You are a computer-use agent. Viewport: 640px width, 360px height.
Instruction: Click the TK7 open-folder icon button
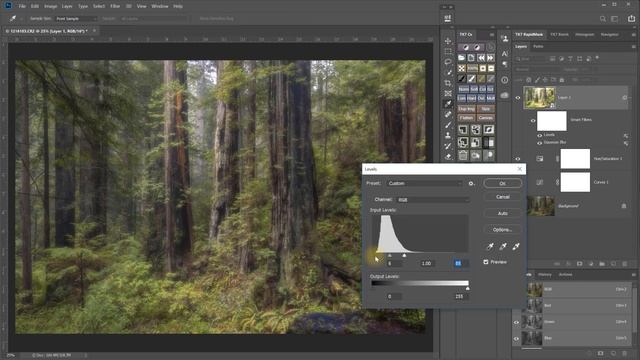pyautogui.click(x=462, y=58)
